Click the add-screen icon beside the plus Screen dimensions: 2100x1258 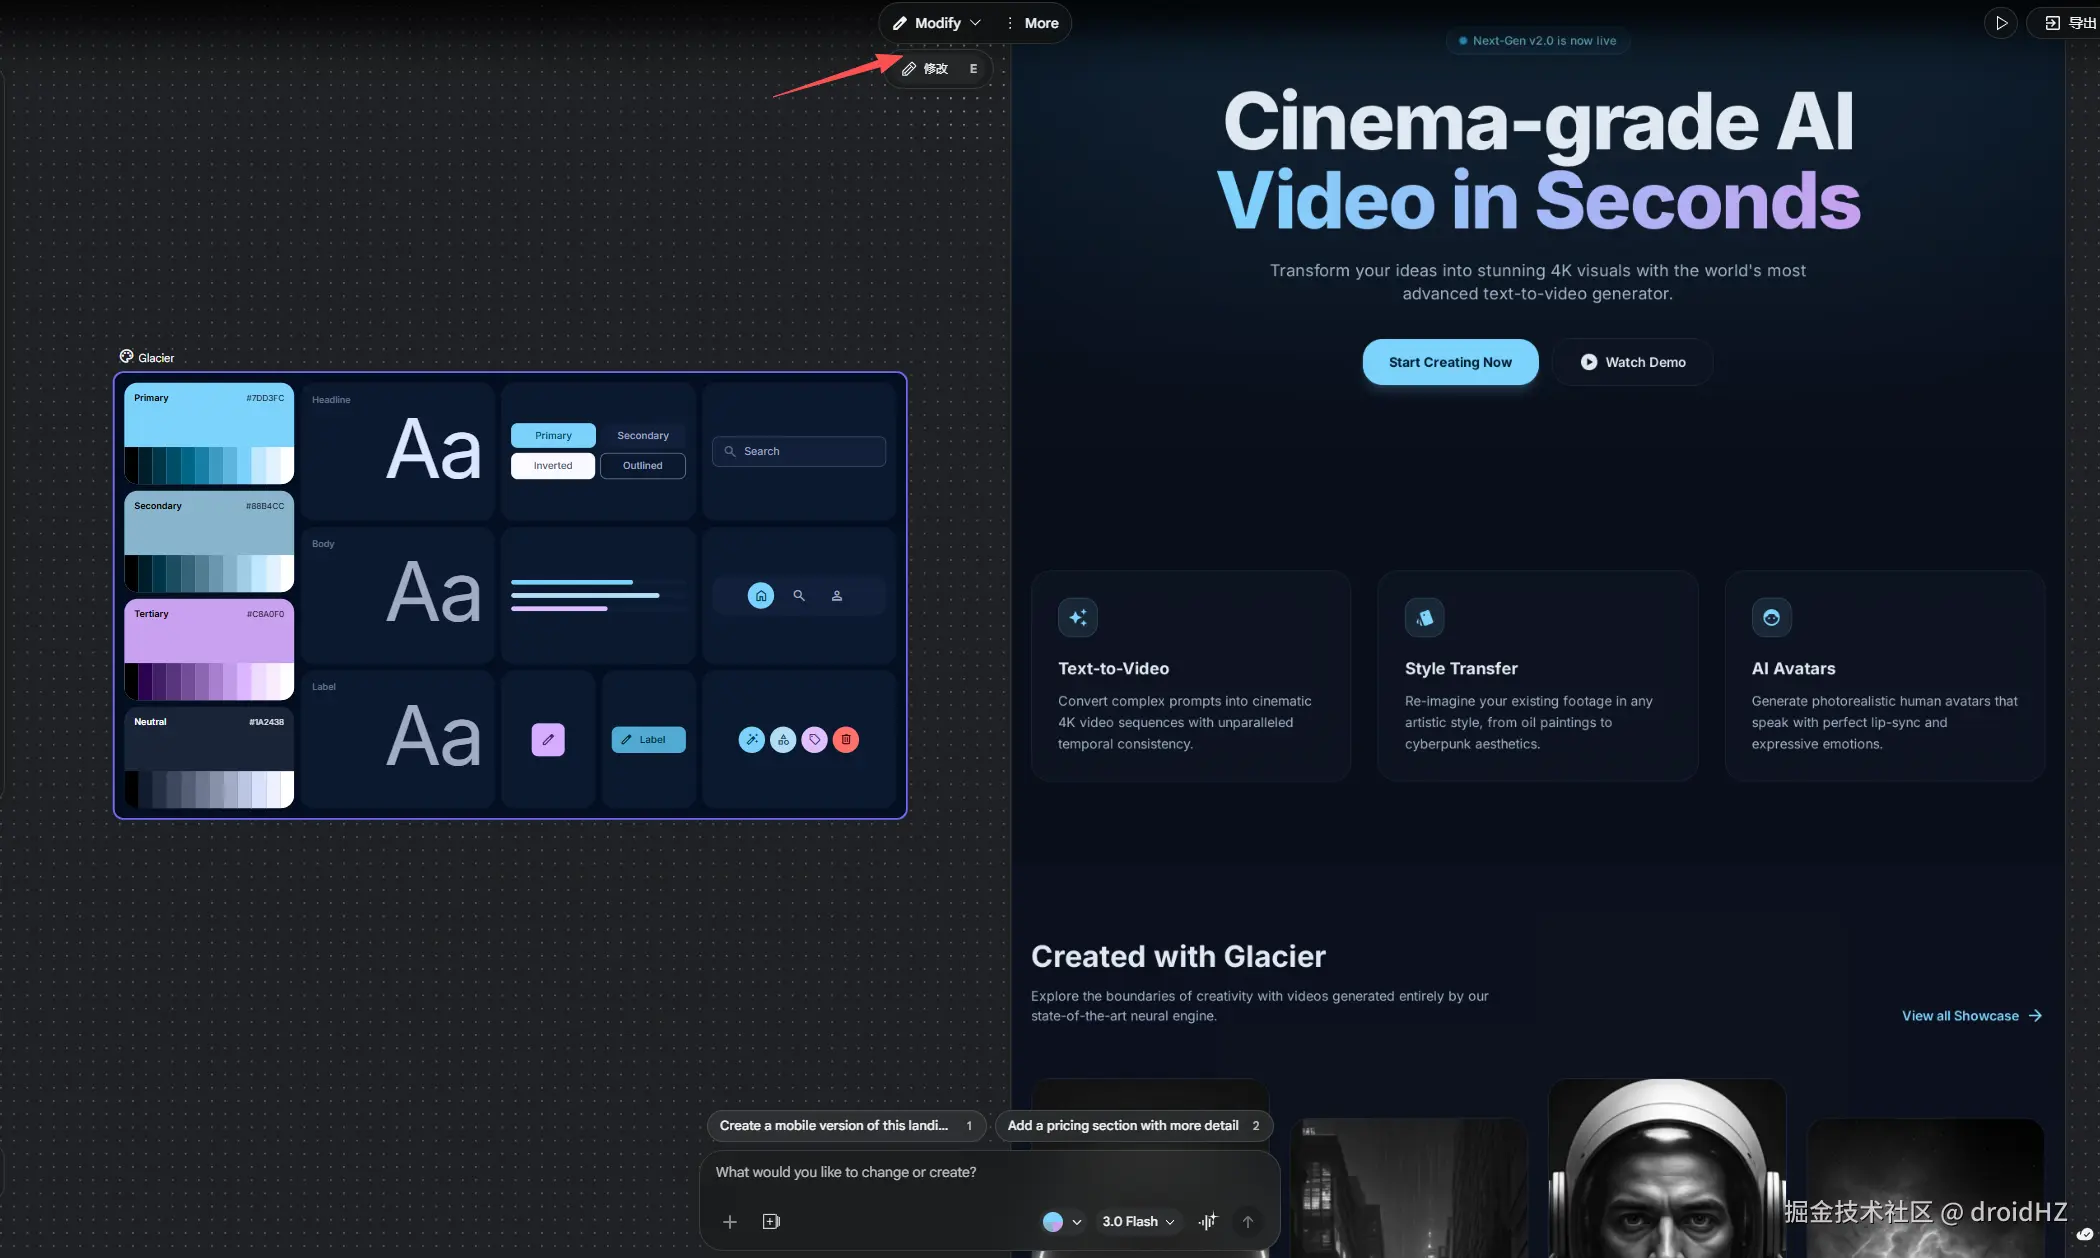[771, 1222]
